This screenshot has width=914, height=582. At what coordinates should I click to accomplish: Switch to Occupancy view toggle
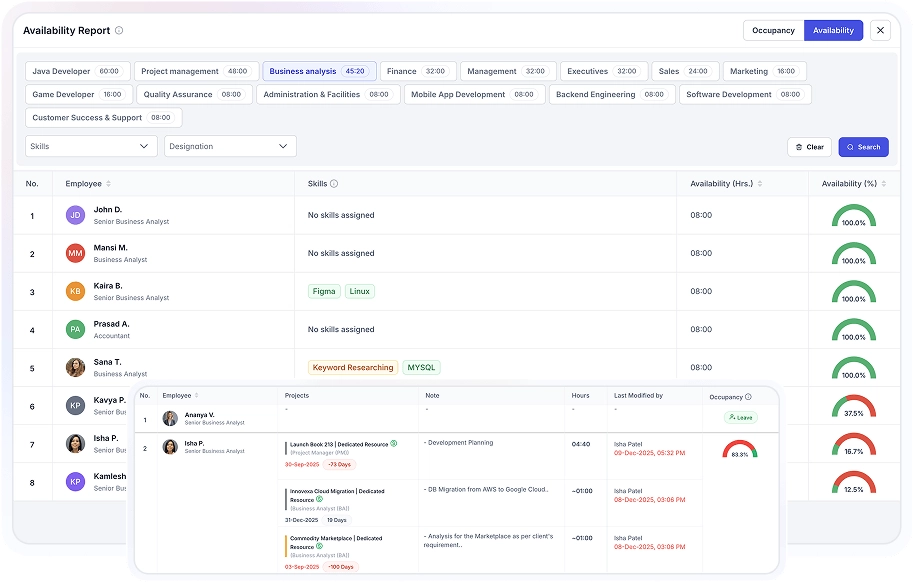pyautogui.click(x=773, y=30)
